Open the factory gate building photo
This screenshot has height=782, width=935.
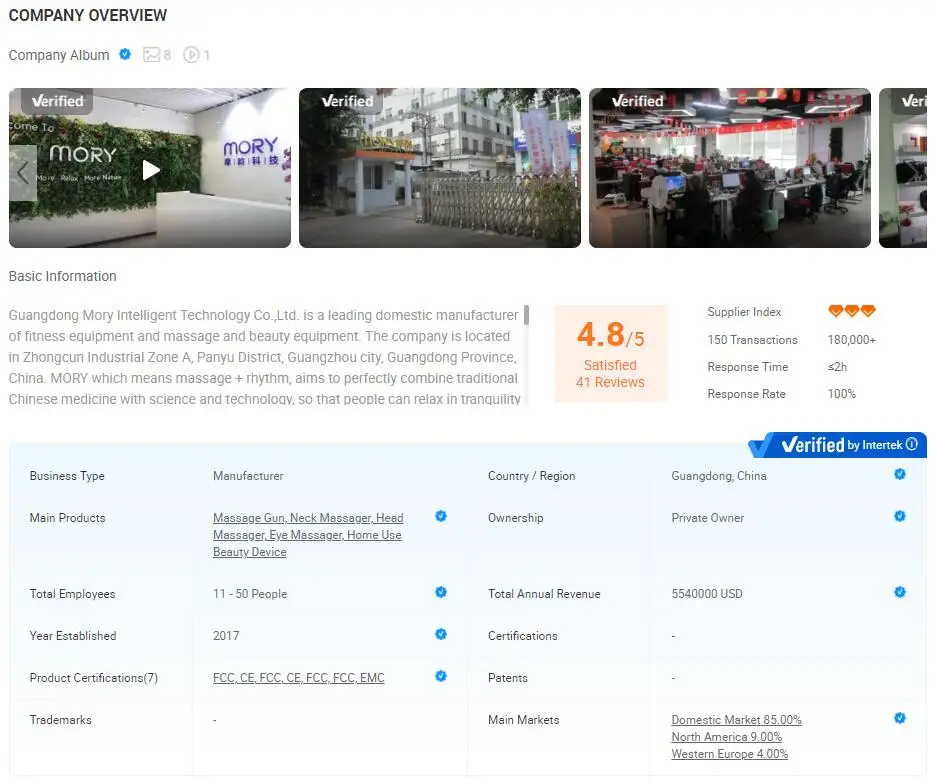coord(439,168)
